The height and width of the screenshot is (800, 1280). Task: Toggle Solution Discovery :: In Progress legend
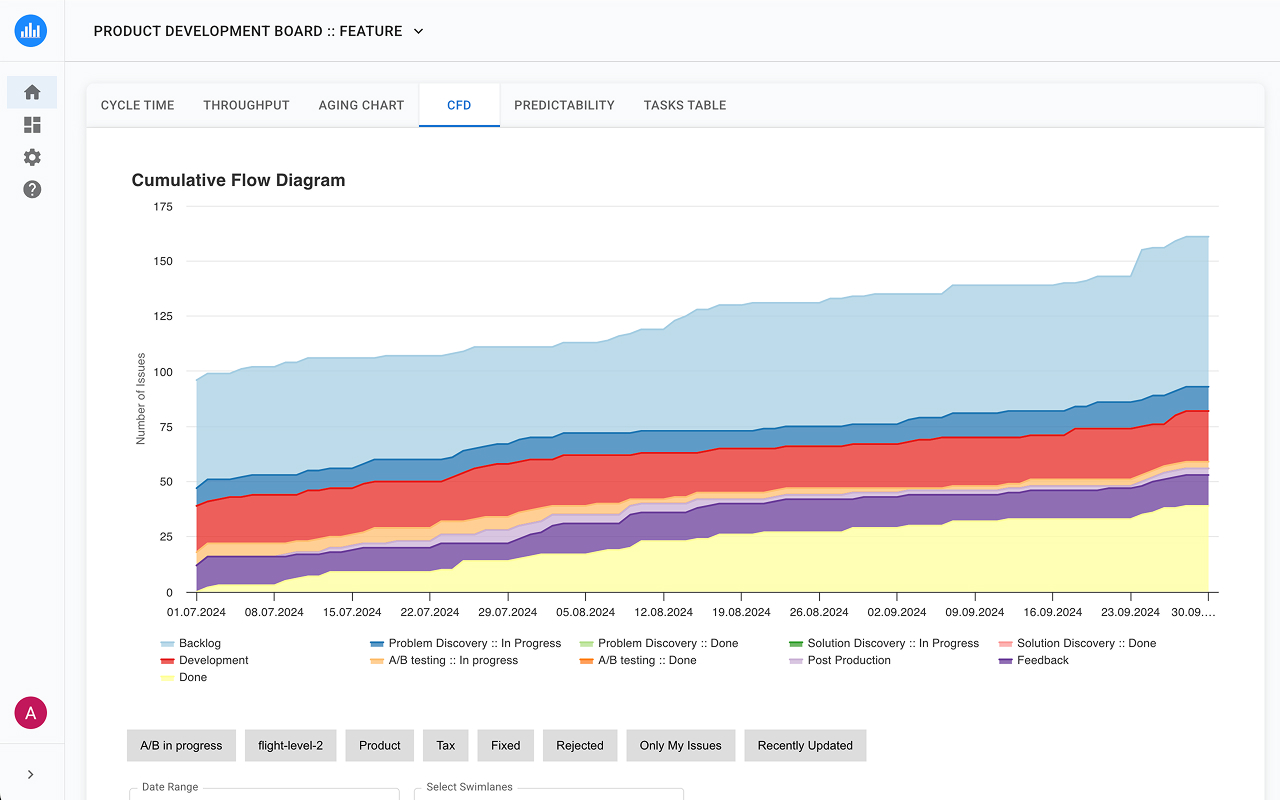click(x=884, y=643)
